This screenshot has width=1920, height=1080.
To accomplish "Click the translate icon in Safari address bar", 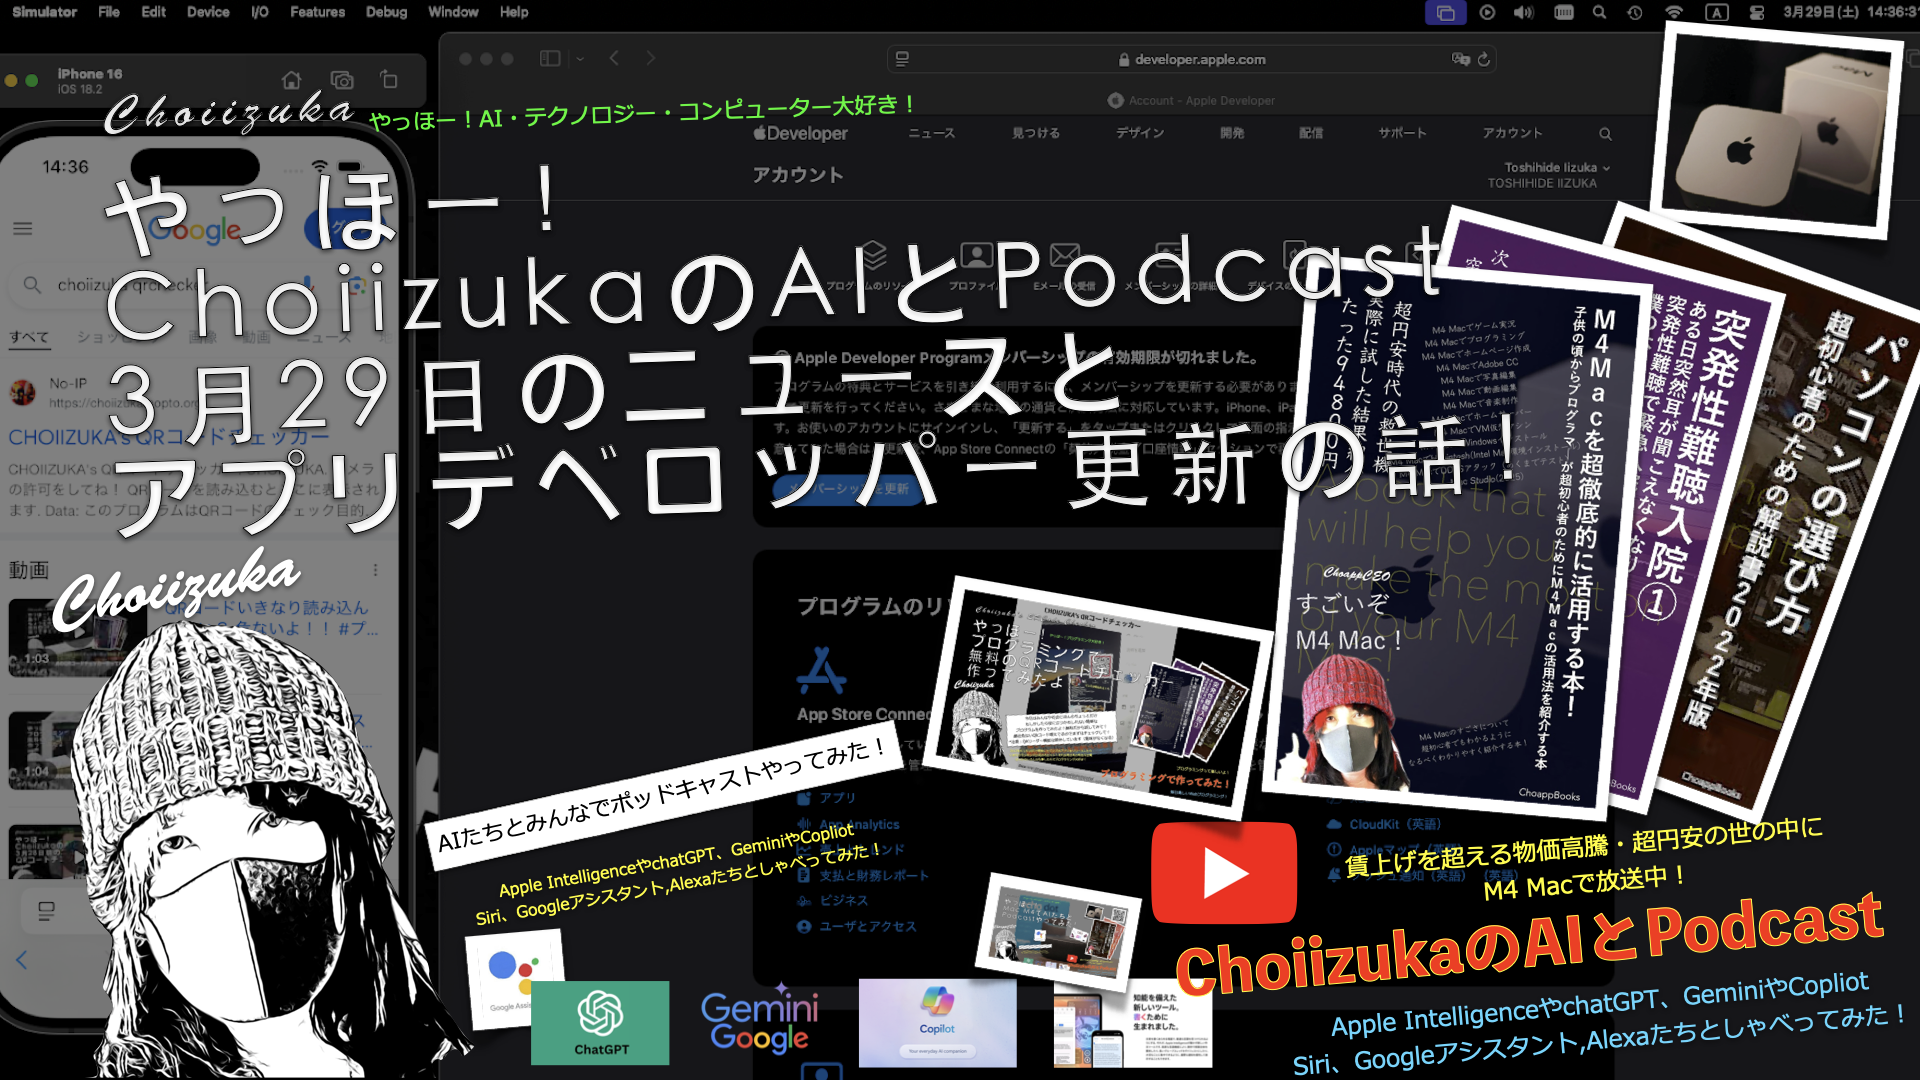I will (x=1461, y=59).
